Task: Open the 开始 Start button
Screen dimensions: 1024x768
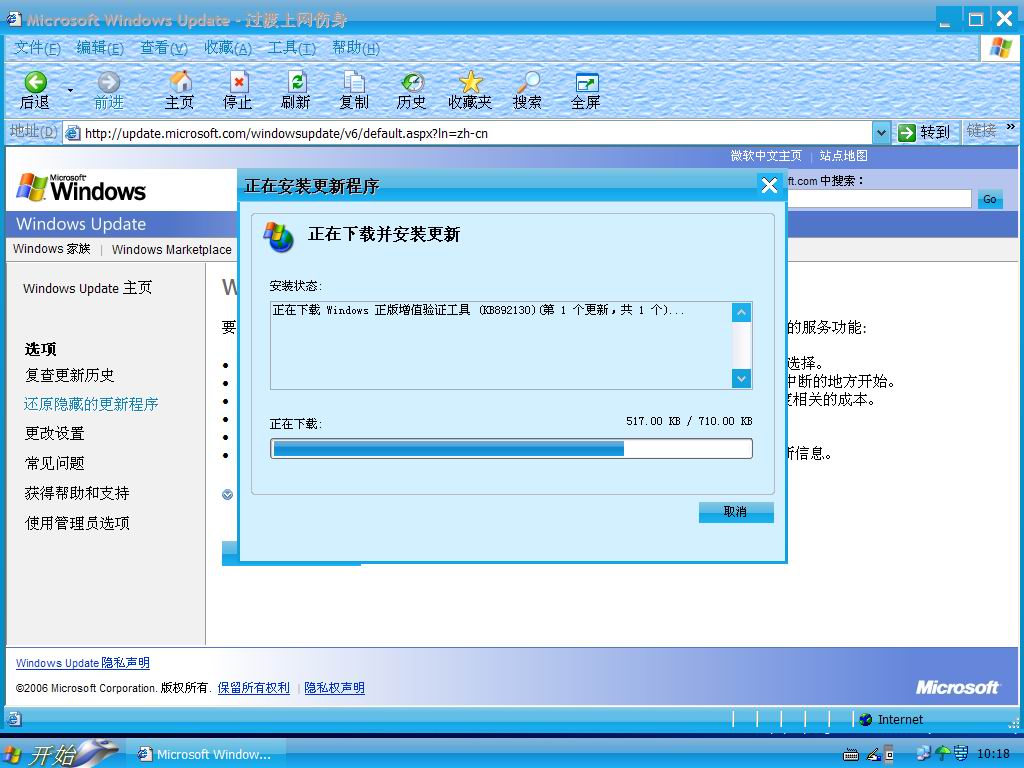Action: 59,754
